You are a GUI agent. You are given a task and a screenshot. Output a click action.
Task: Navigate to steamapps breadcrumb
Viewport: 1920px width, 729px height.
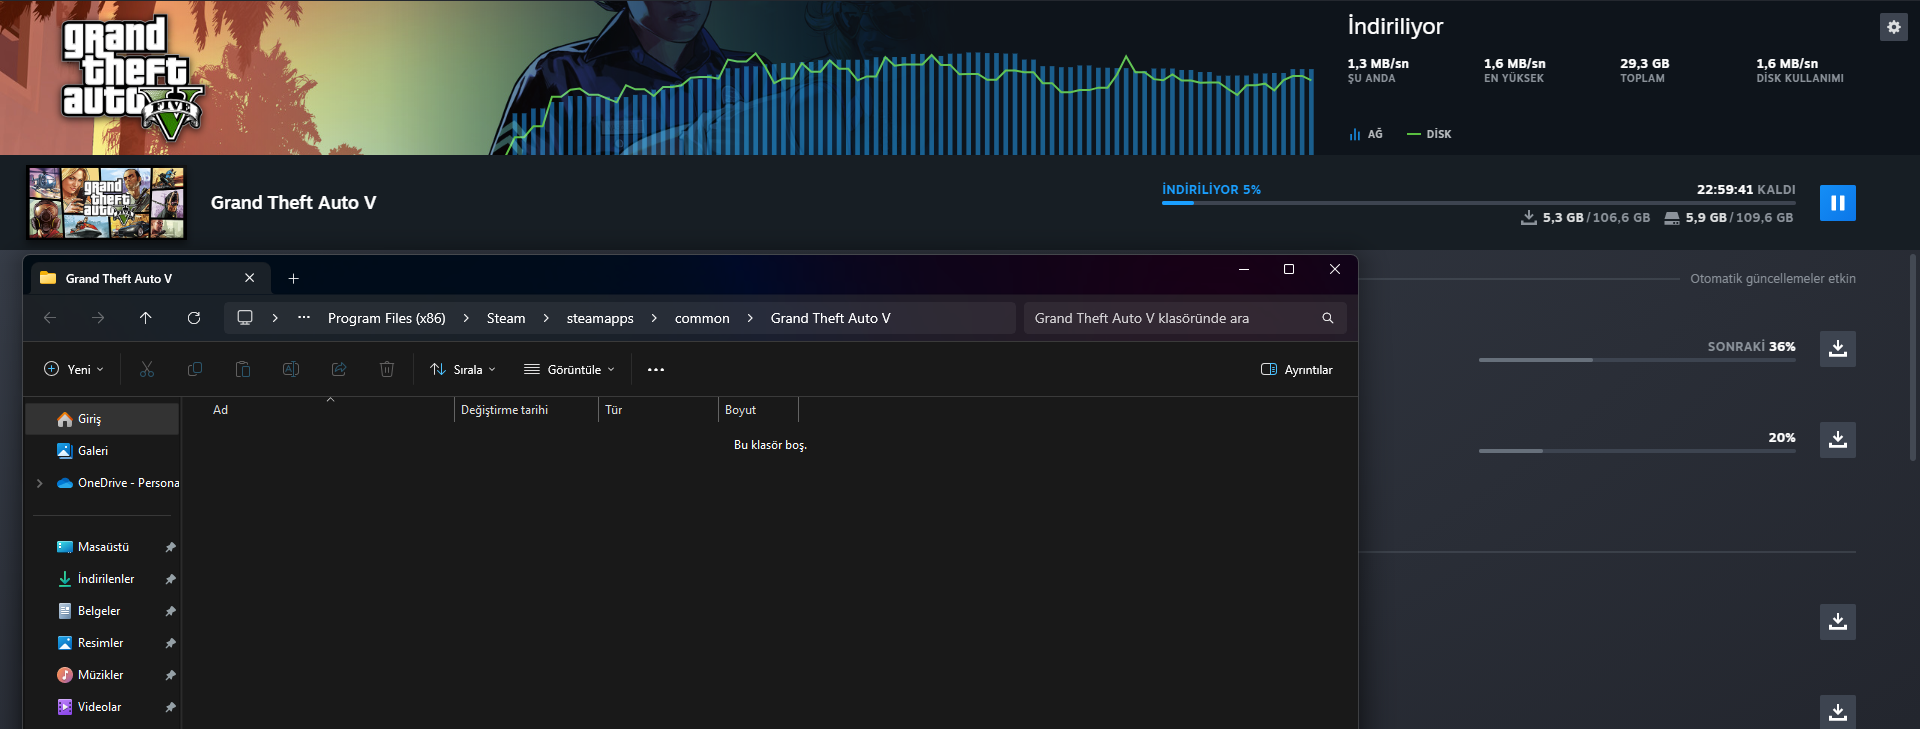pyautogui.click(x=600, y=318)
